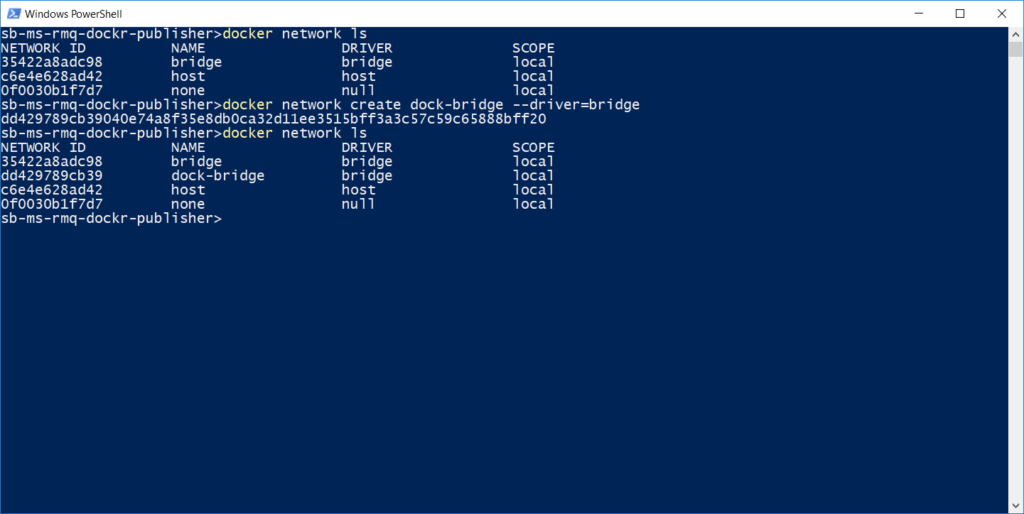Maximize the Windows PowerShell window
Viewport: 1024px width, 514px height.
tap(960, 13)
